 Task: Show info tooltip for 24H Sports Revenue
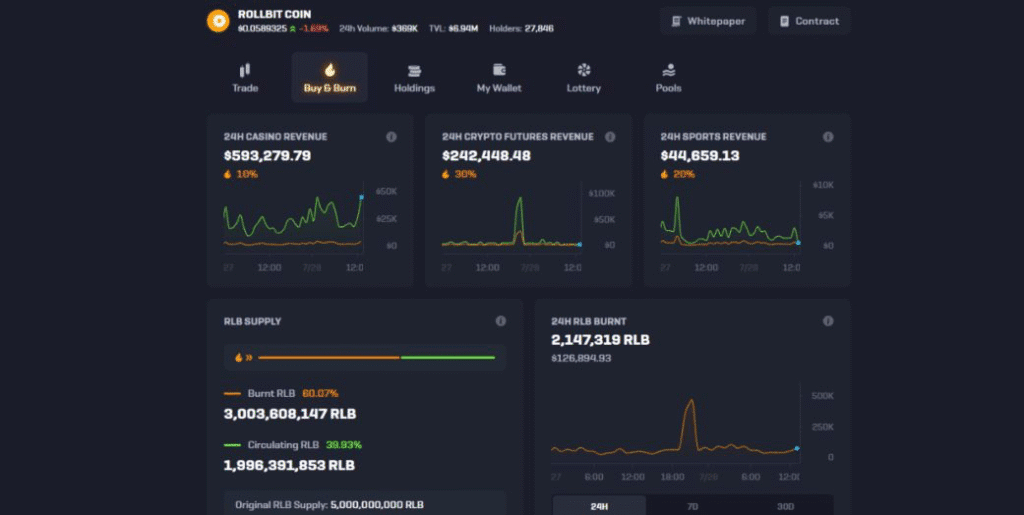point(828,137)
